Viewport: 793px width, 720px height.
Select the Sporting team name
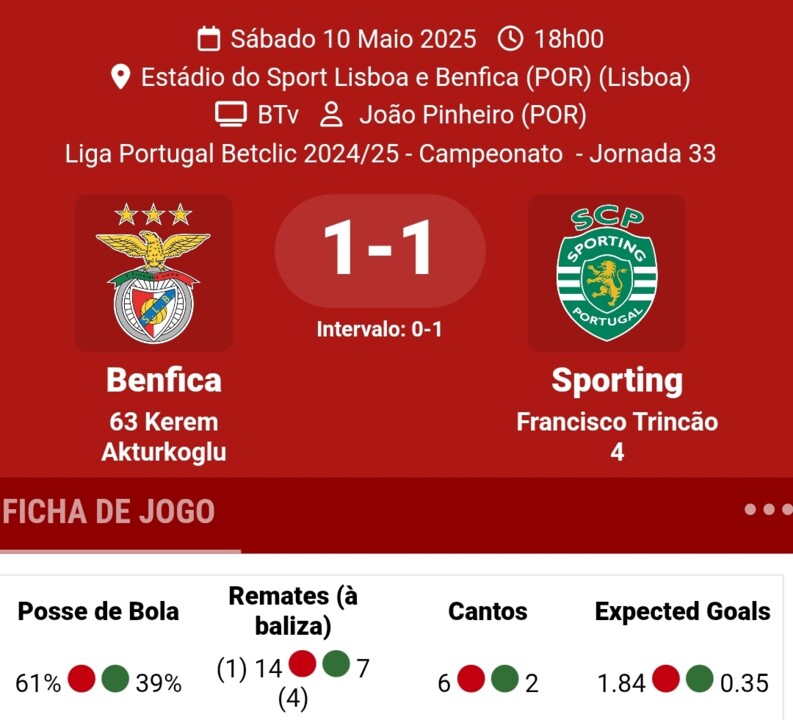(x=617, y=380)
